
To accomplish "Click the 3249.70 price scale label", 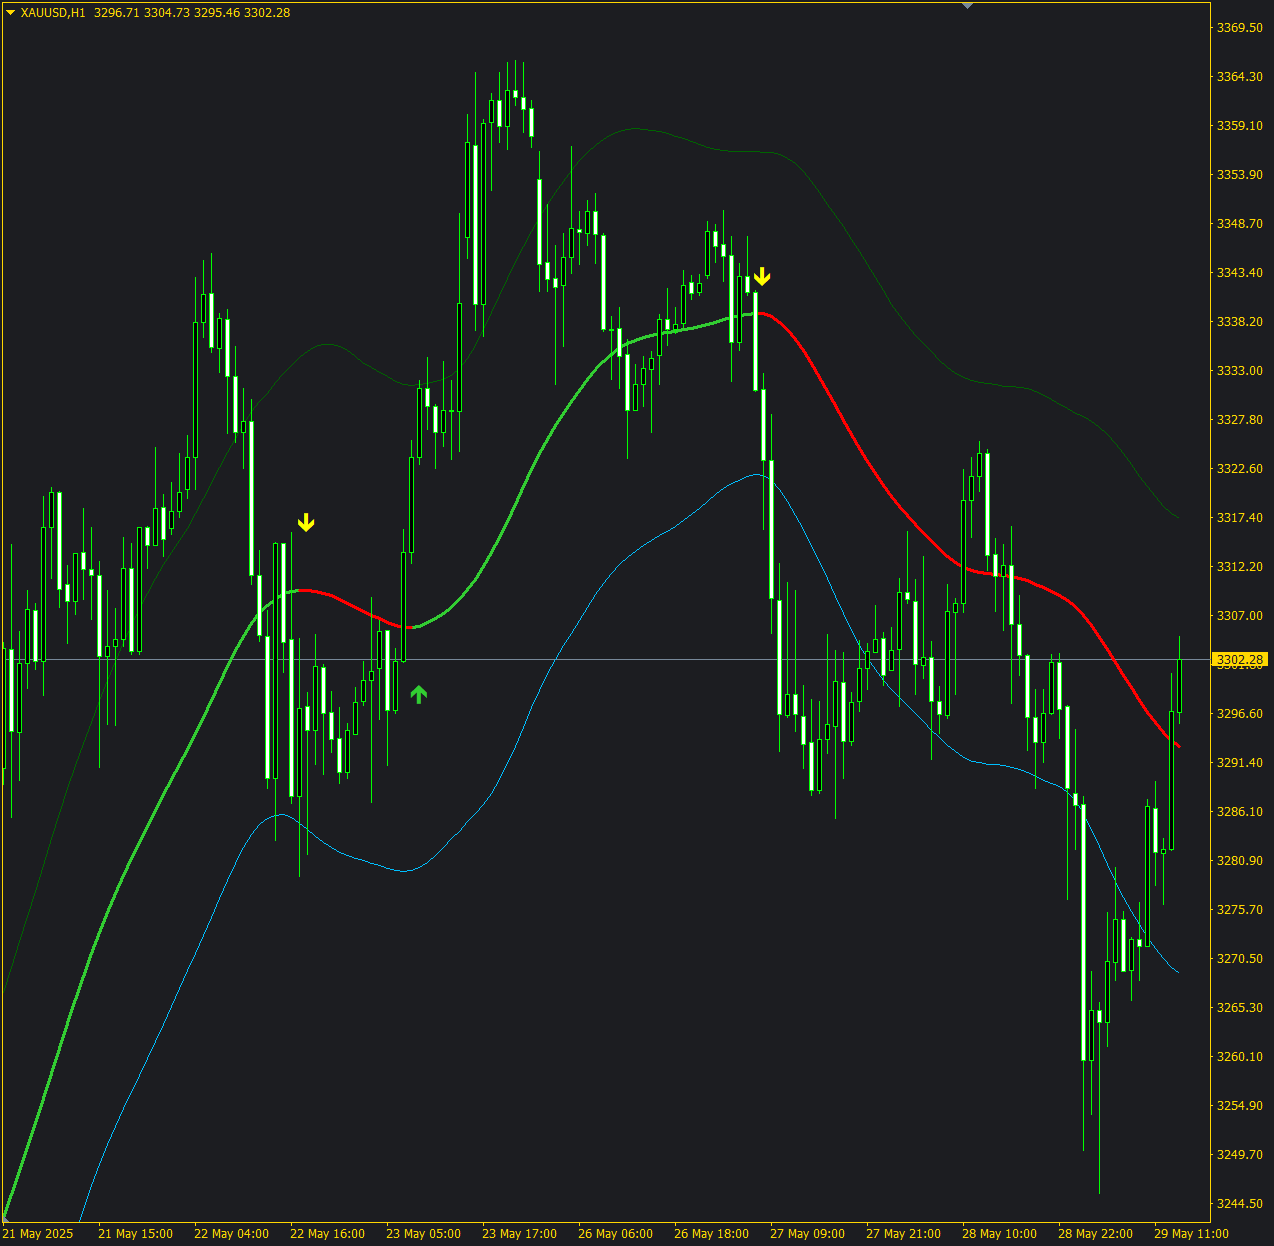I will coord(1239,1155).
